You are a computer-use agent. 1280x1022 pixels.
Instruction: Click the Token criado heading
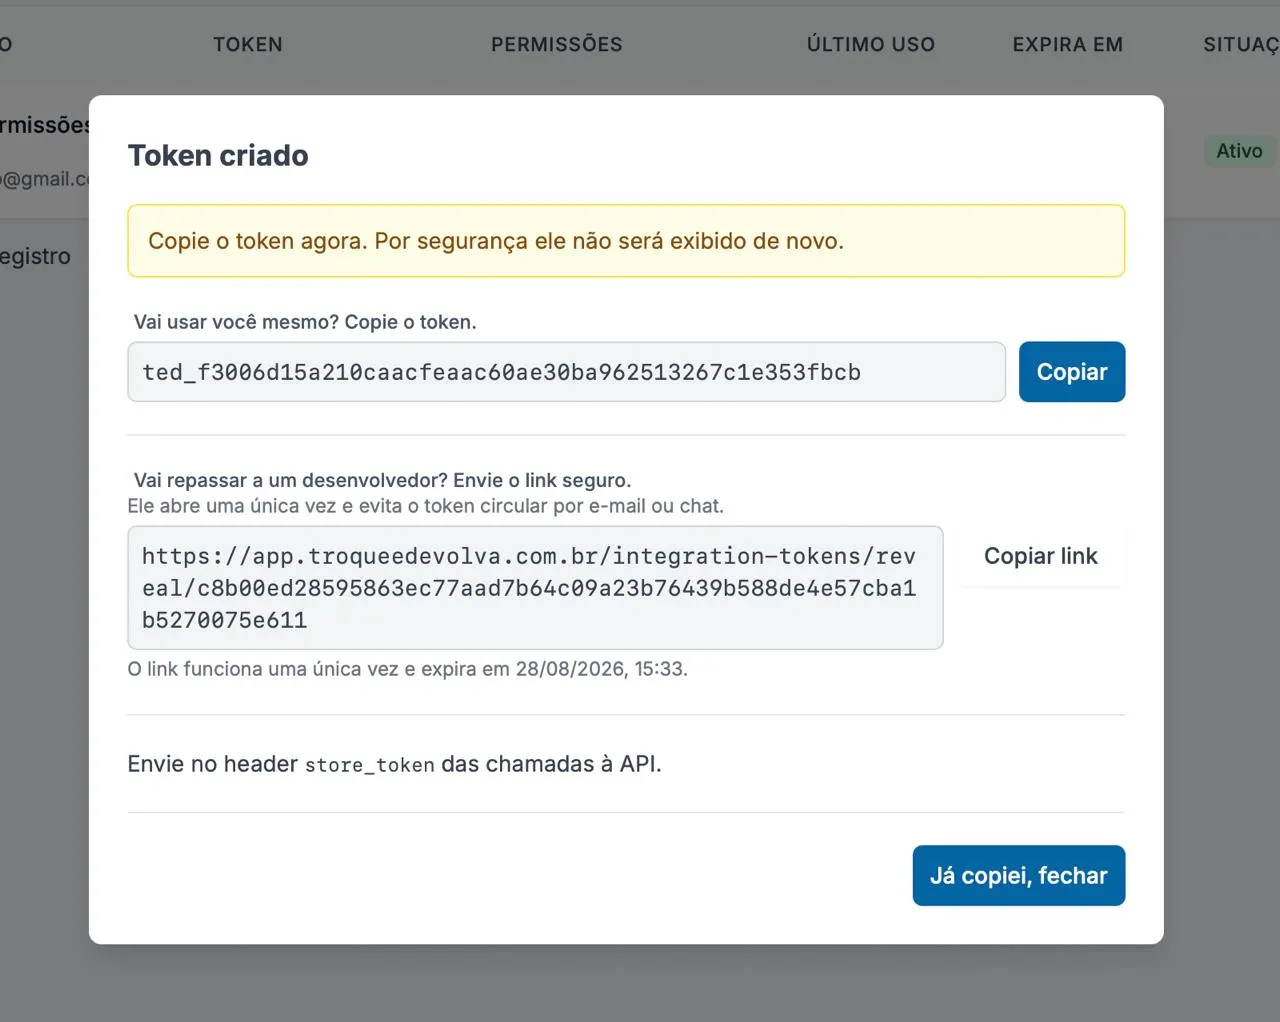click(218, 155)
